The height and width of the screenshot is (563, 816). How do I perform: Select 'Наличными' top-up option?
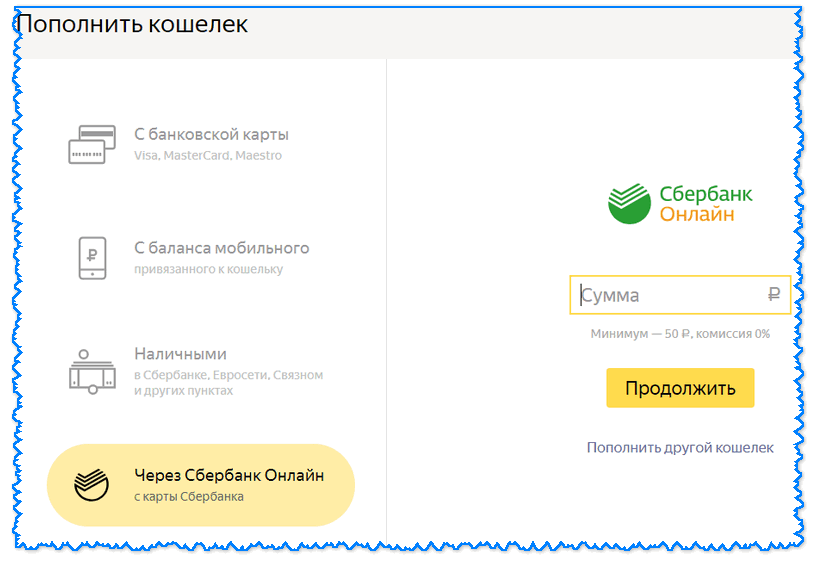pyautogui.click(x=180, y=354)
